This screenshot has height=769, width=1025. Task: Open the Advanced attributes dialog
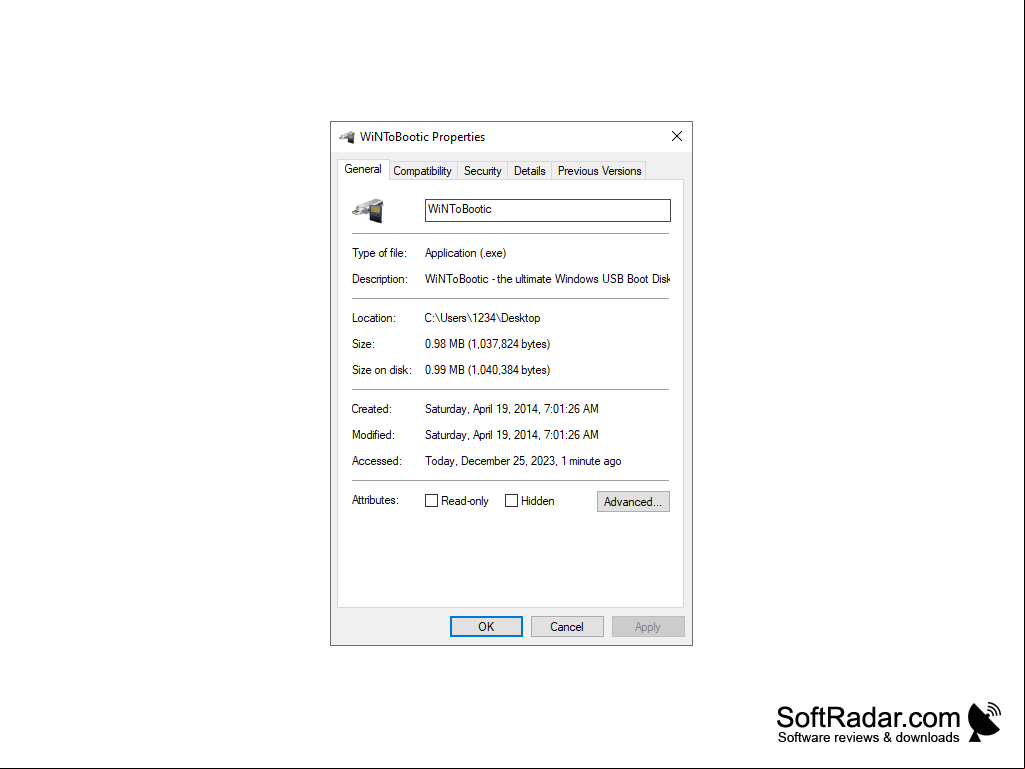click(x=633, y=502)
